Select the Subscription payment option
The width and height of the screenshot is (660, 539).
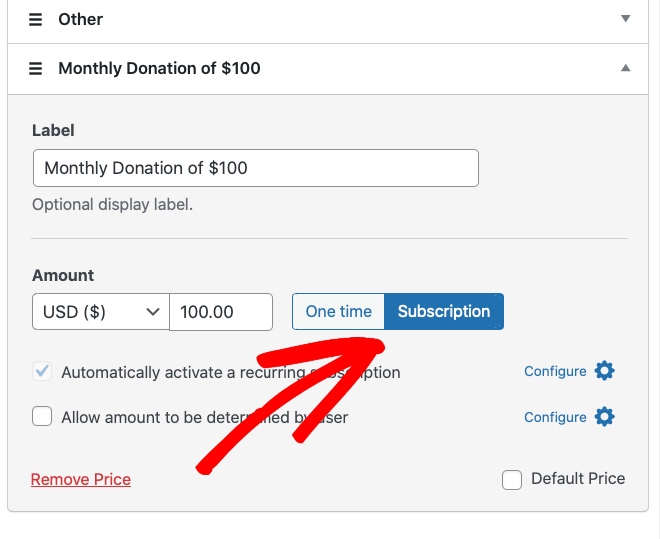point(444,312)
